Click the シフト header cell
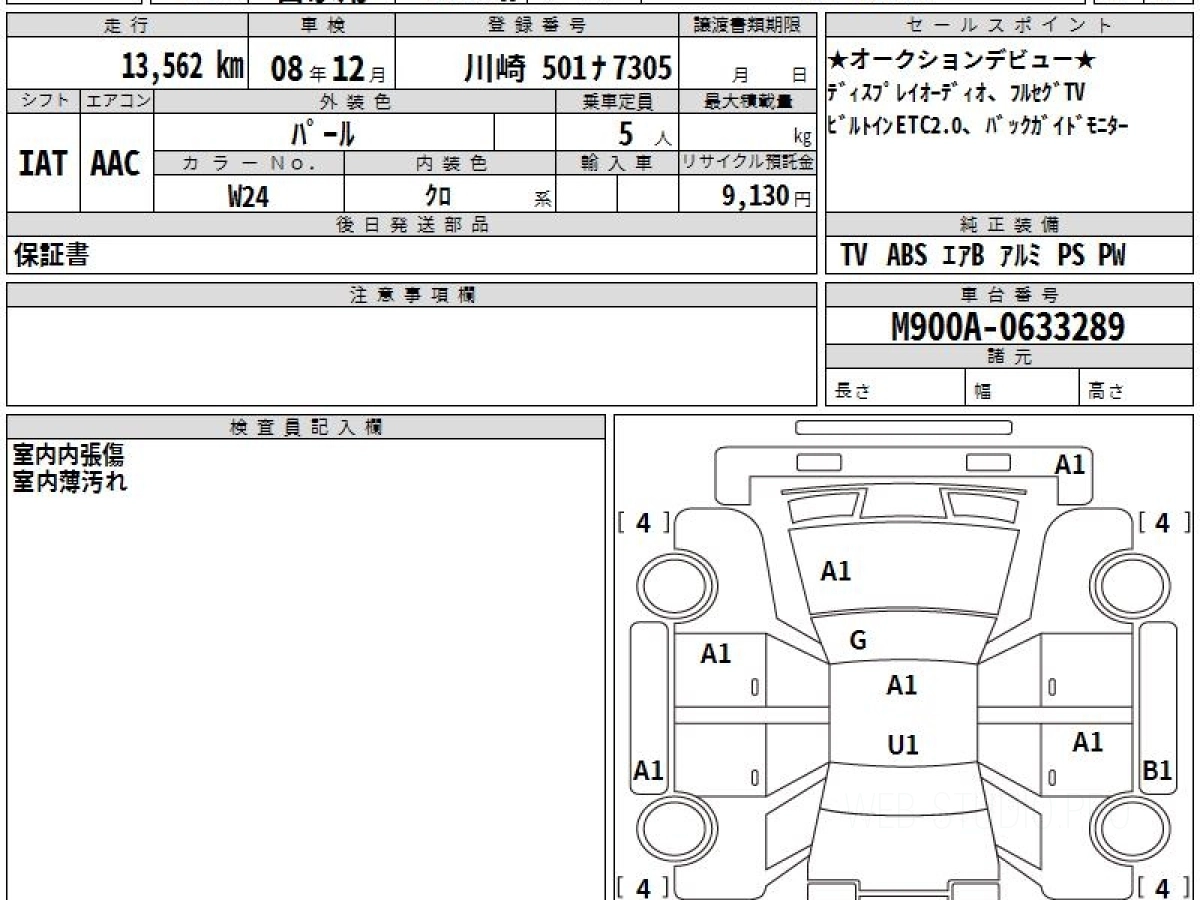 [x=43, y=101]
